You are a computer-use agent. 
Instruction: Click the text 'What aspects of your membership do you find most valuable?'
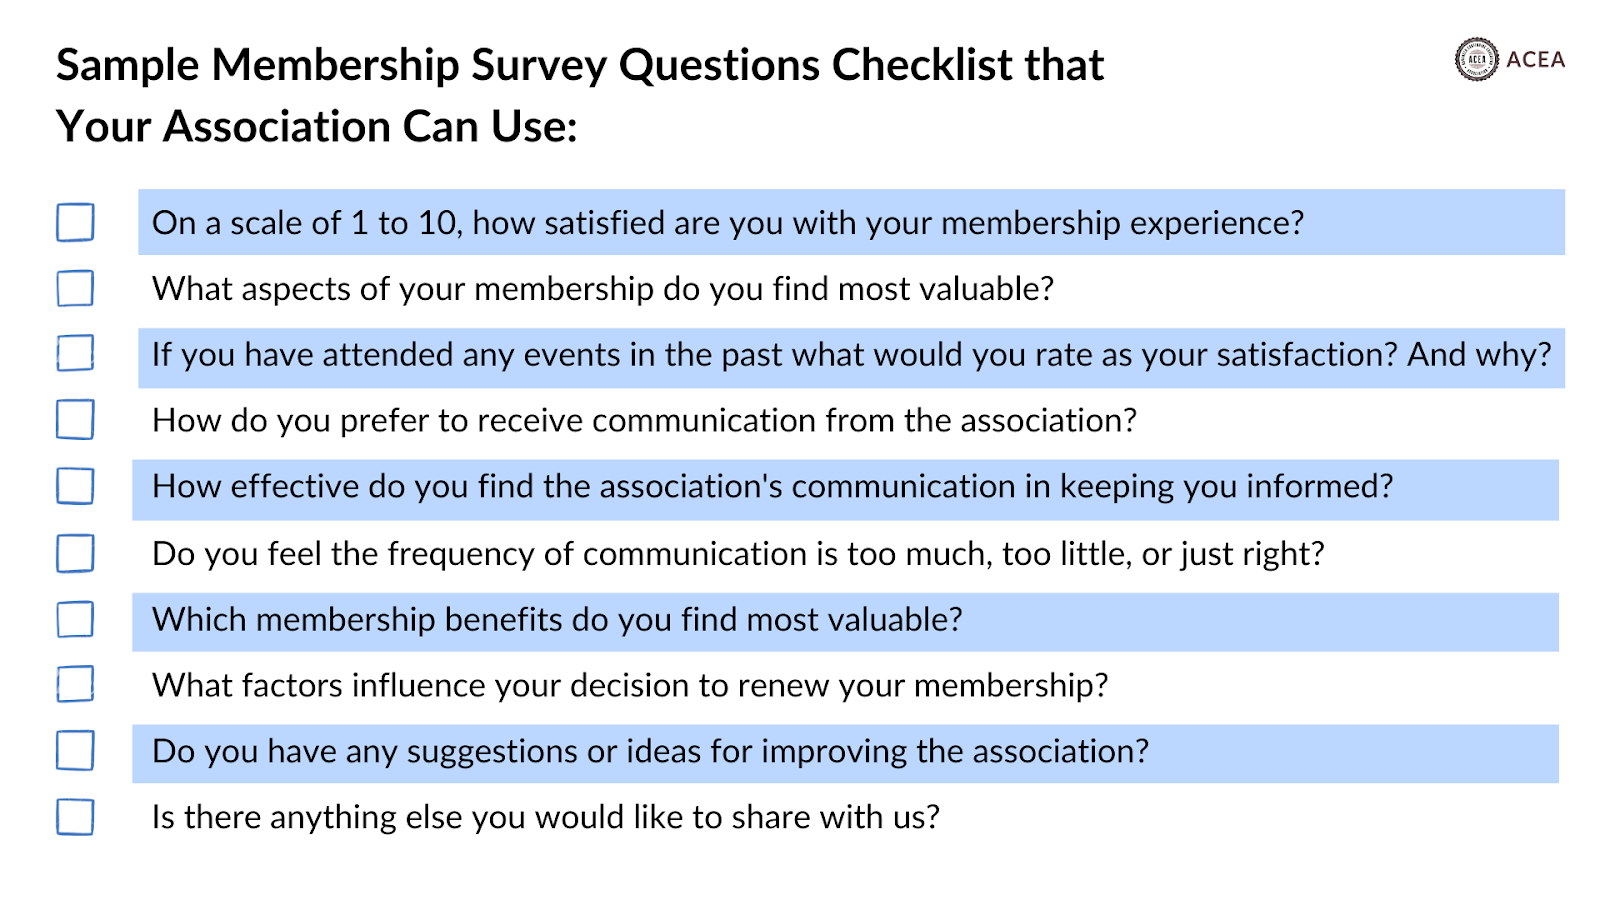(x=603, y=289)
